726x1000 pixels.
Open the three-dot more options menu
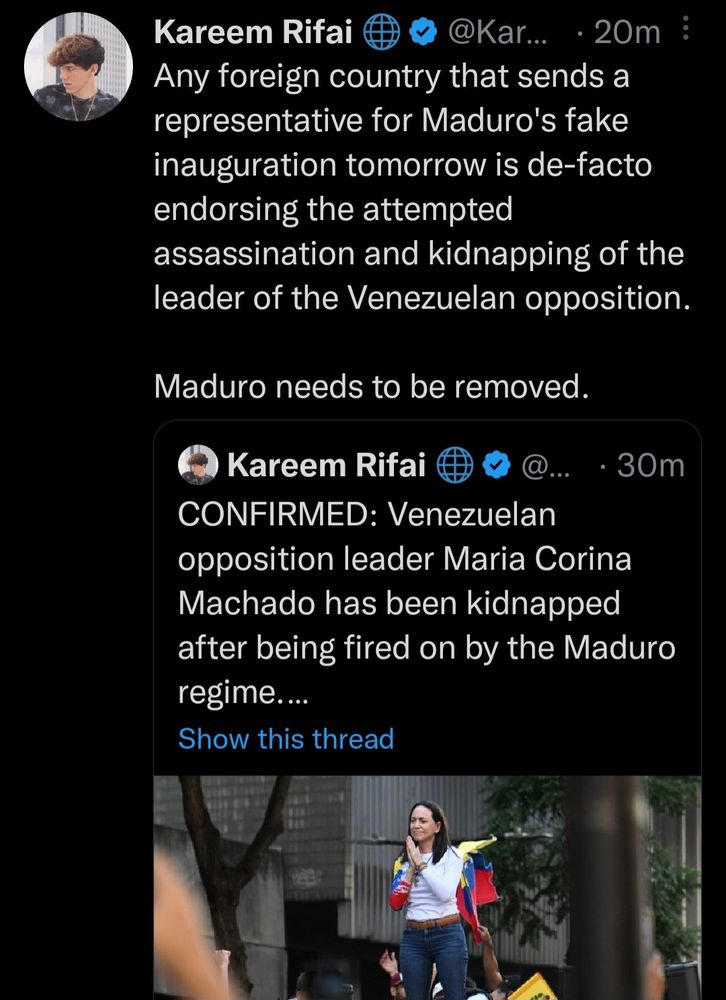(686, 28)
